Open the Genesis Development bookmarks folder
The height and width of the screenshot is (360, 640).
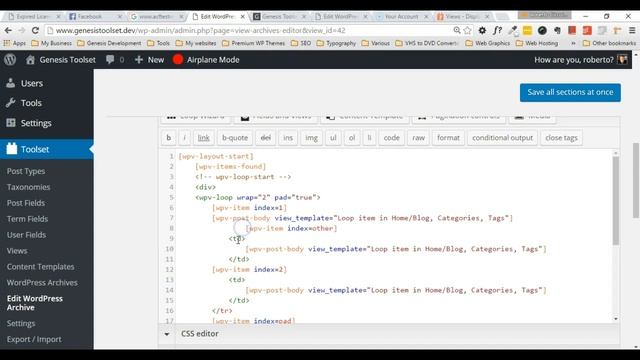pos(109,43)
